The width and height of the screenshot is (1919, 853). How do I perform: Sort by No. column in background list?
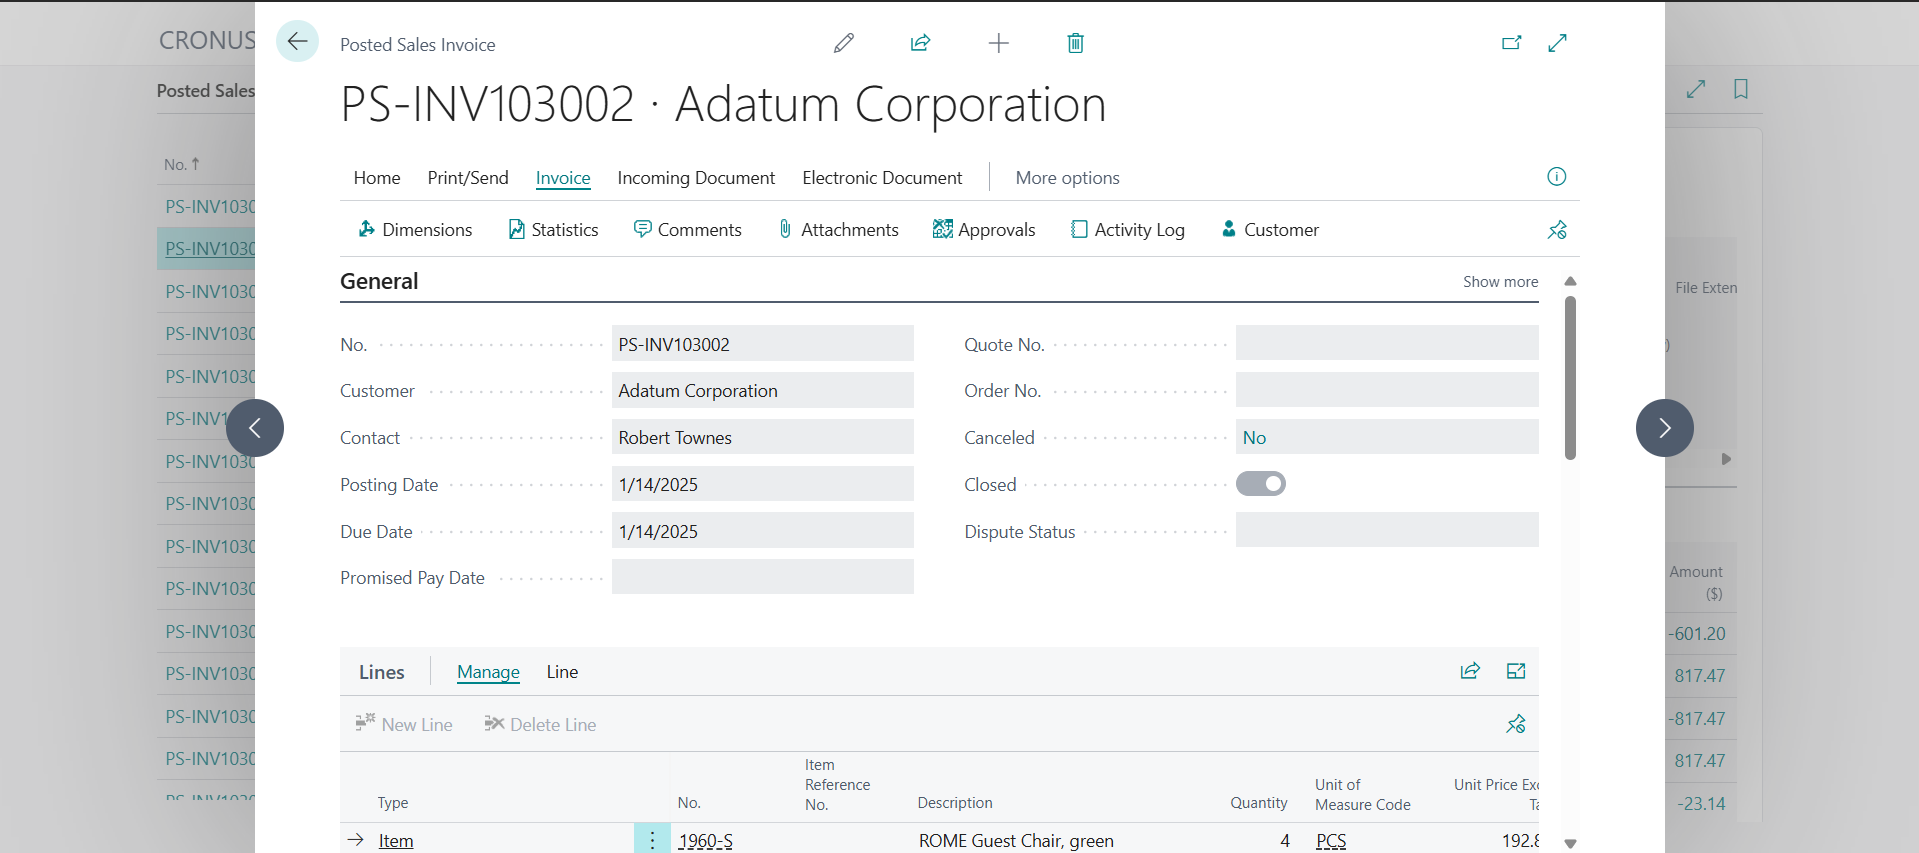(181, 164)
